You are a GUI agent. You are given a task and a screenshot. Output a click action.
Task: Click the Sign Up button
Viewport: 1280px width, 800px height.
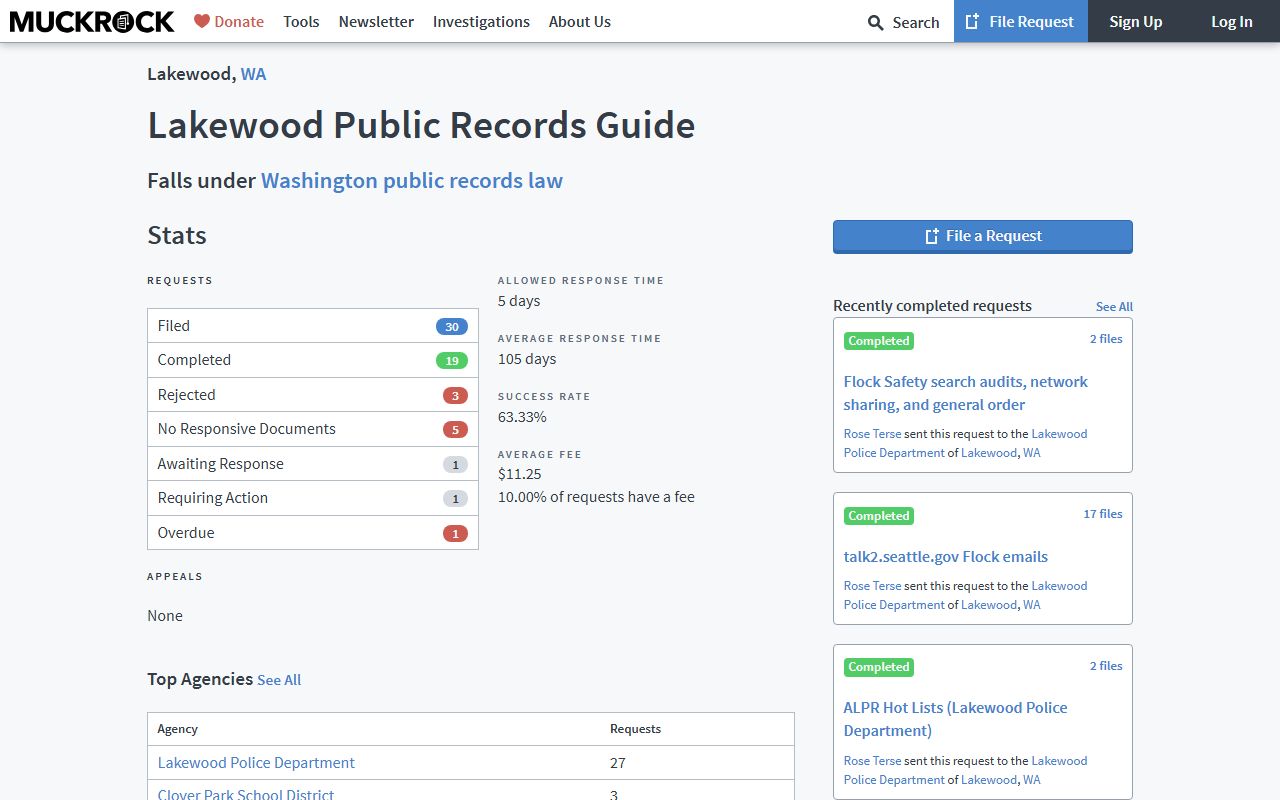[1135, 21]
